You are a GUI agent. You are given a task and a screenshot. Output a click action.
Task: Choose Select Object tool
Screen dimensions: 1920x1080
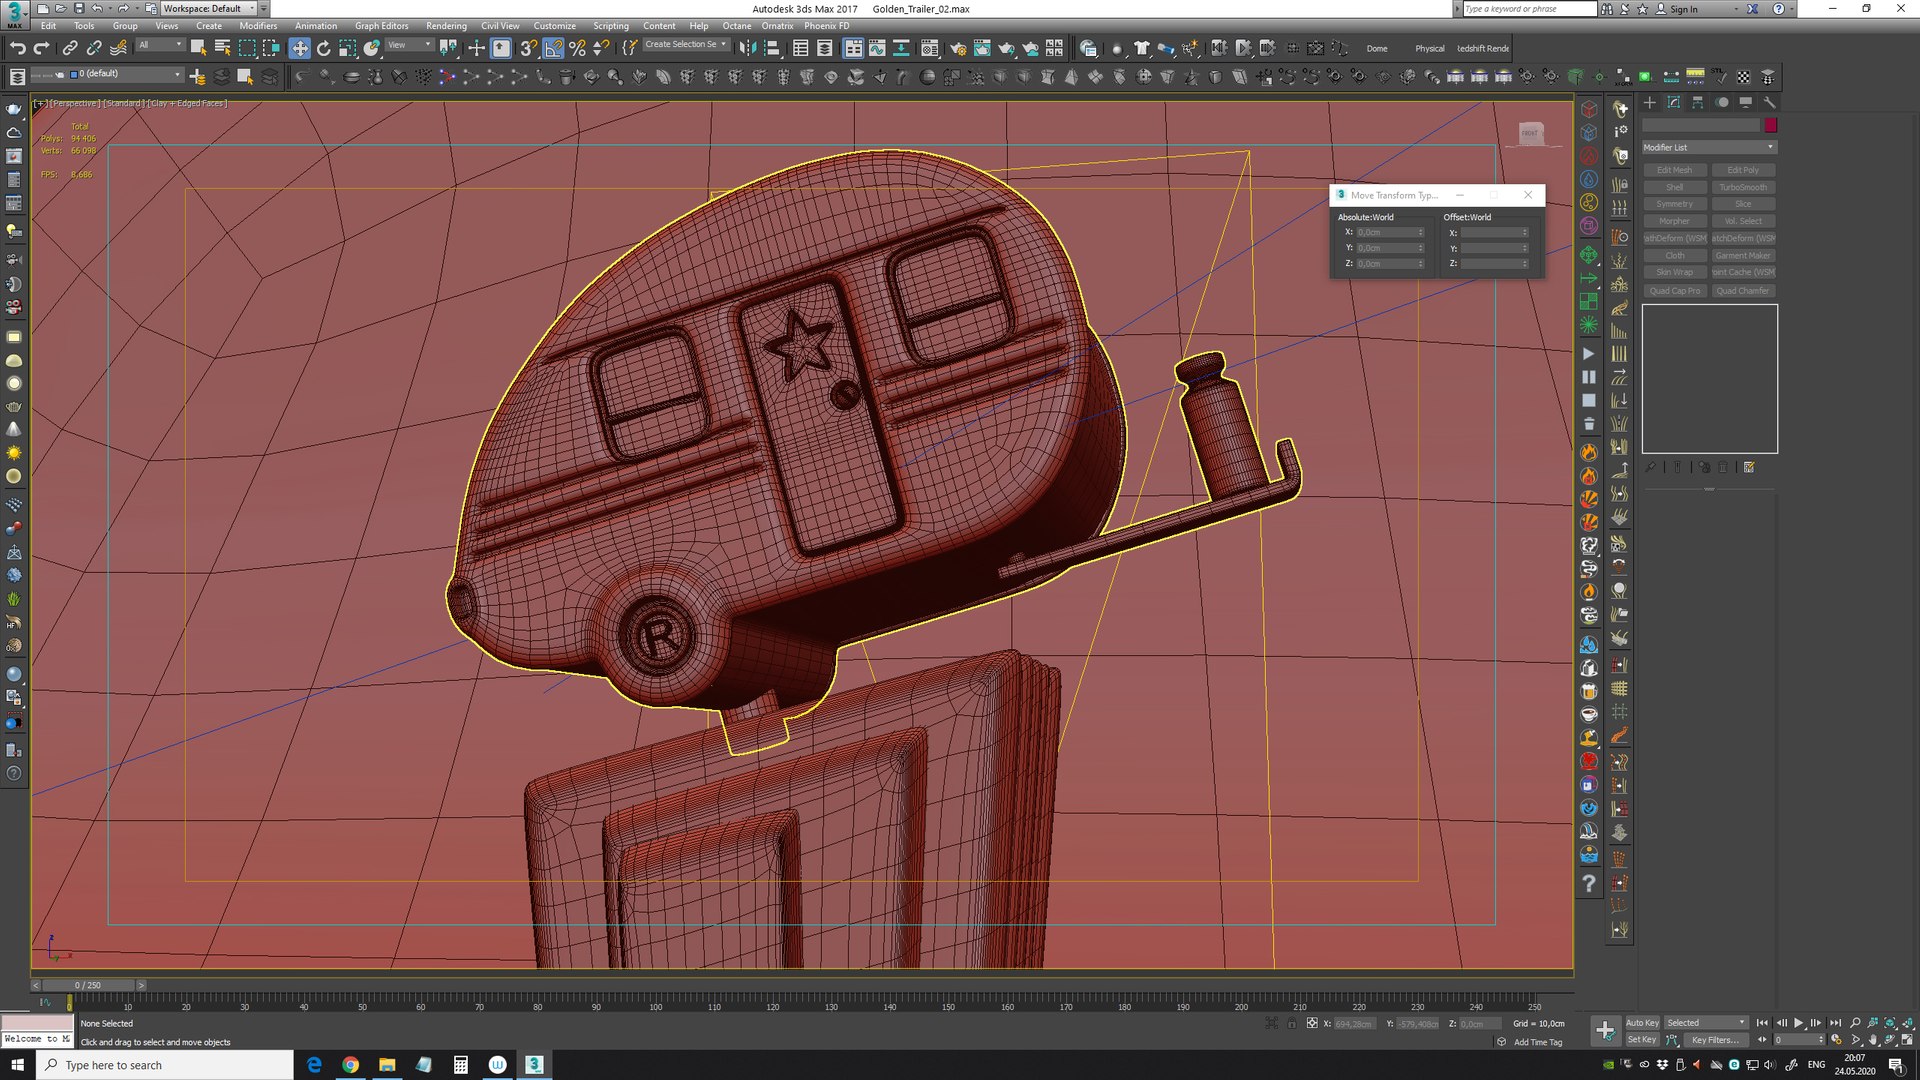click(198, 47)
